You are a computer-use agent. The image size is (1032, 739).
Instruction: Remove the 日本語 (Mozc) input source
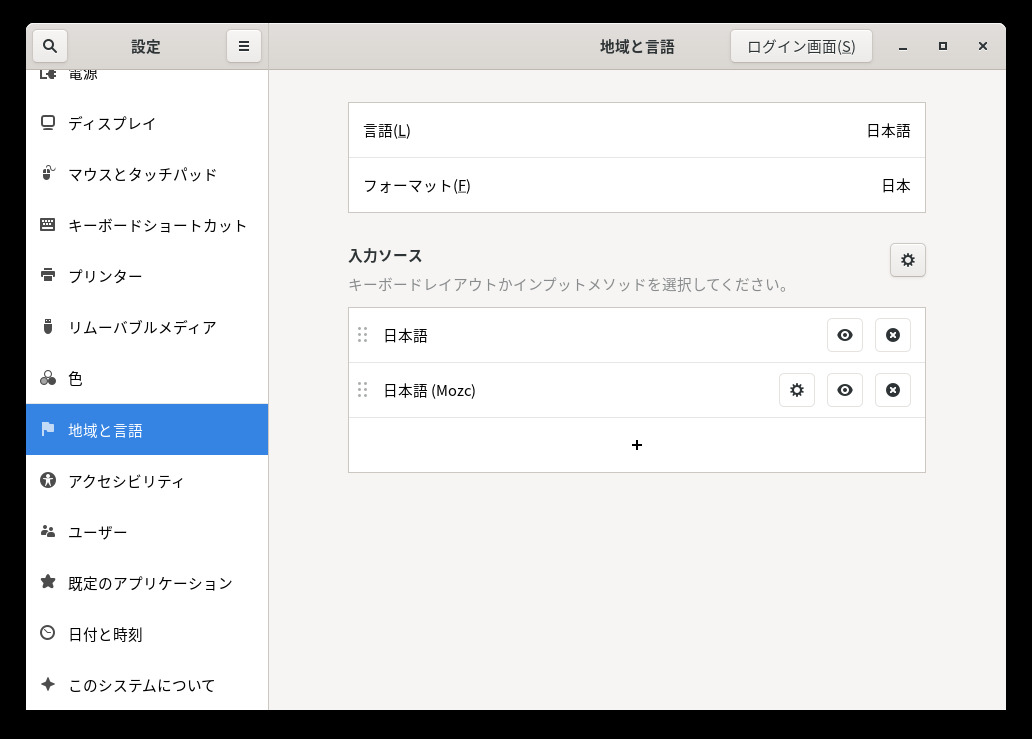(x=892, y=390)
